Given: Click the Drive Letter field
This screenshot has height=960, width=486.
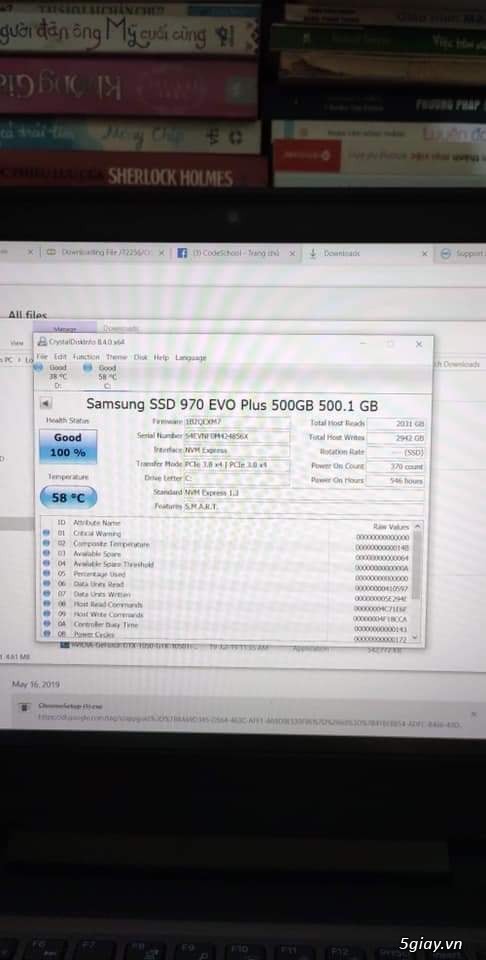Looking at the screenshot, I should click(237, 478).
